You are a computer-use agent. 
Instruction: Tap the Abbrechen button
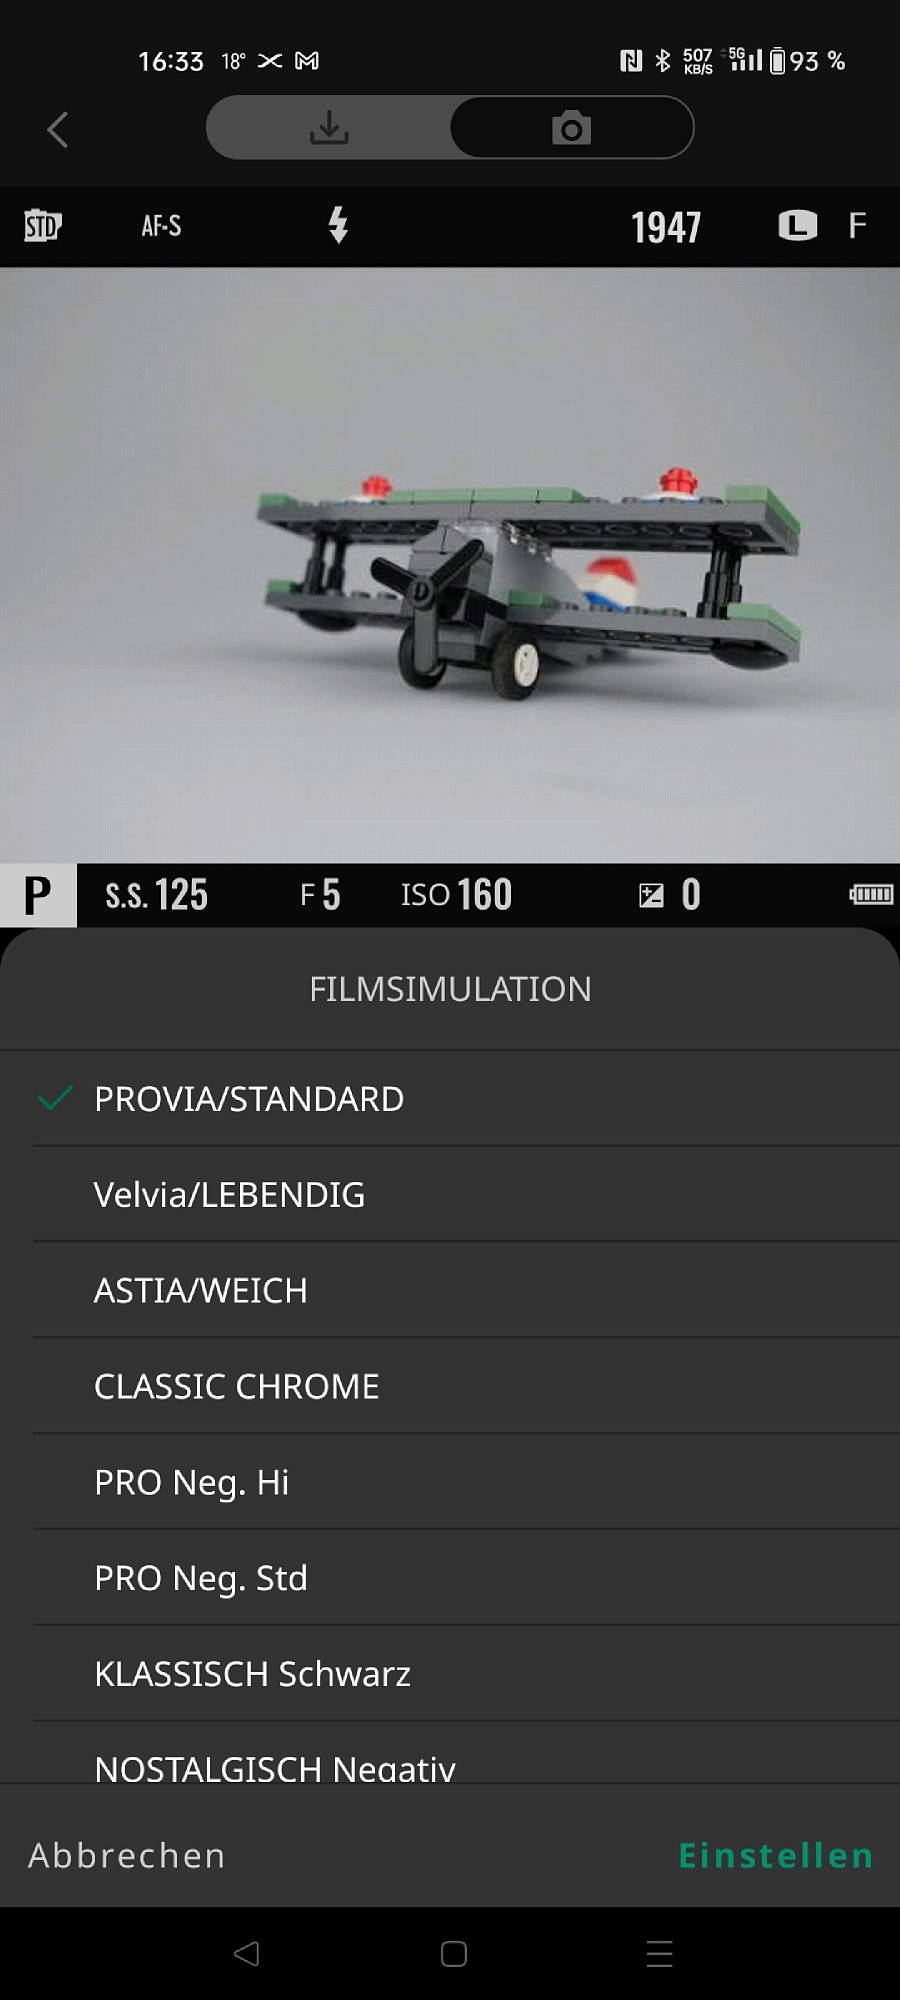coord(127,1855)
